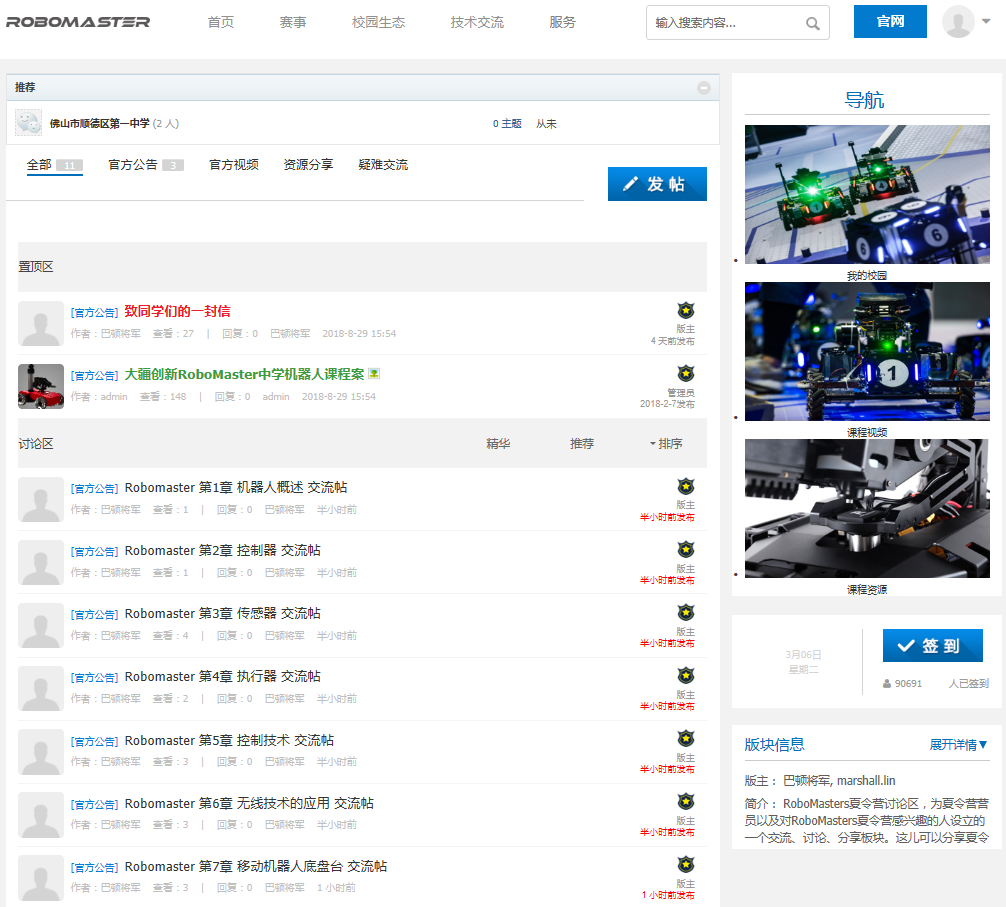This screenshot has height=907, width=1006.
Task: Click the person icon beside 90691 sign-in count
Action: [x=887, y=684]
